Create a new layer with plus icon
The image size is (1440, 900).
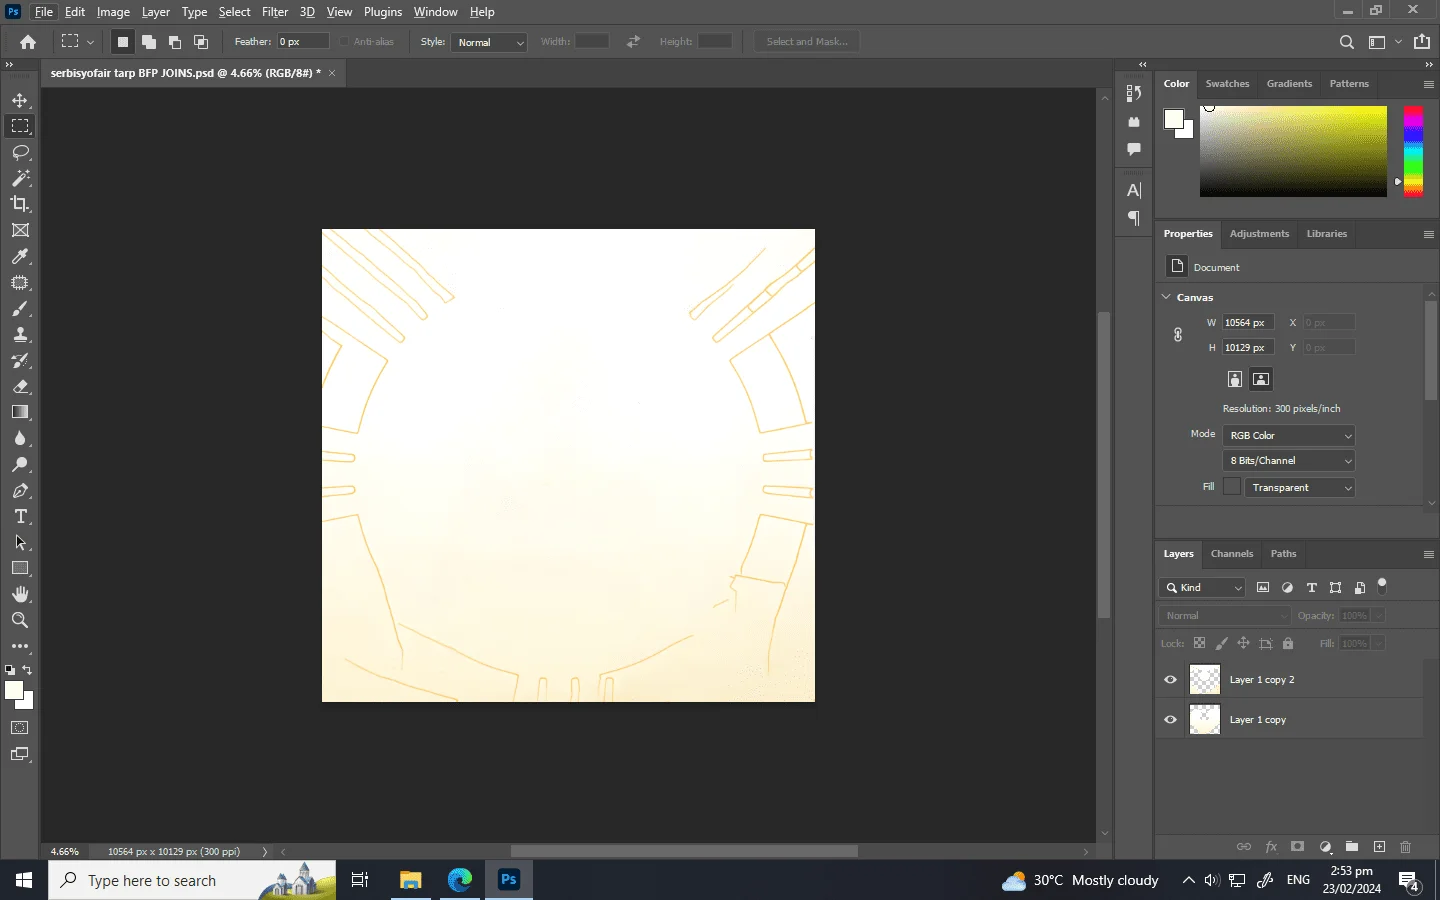[1379, 847]
